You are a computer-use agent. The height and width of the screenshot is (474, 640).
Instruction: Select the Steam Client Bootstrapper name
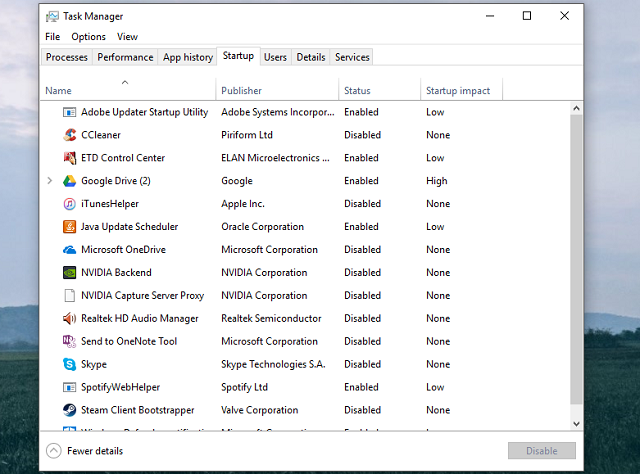[138, 410]
